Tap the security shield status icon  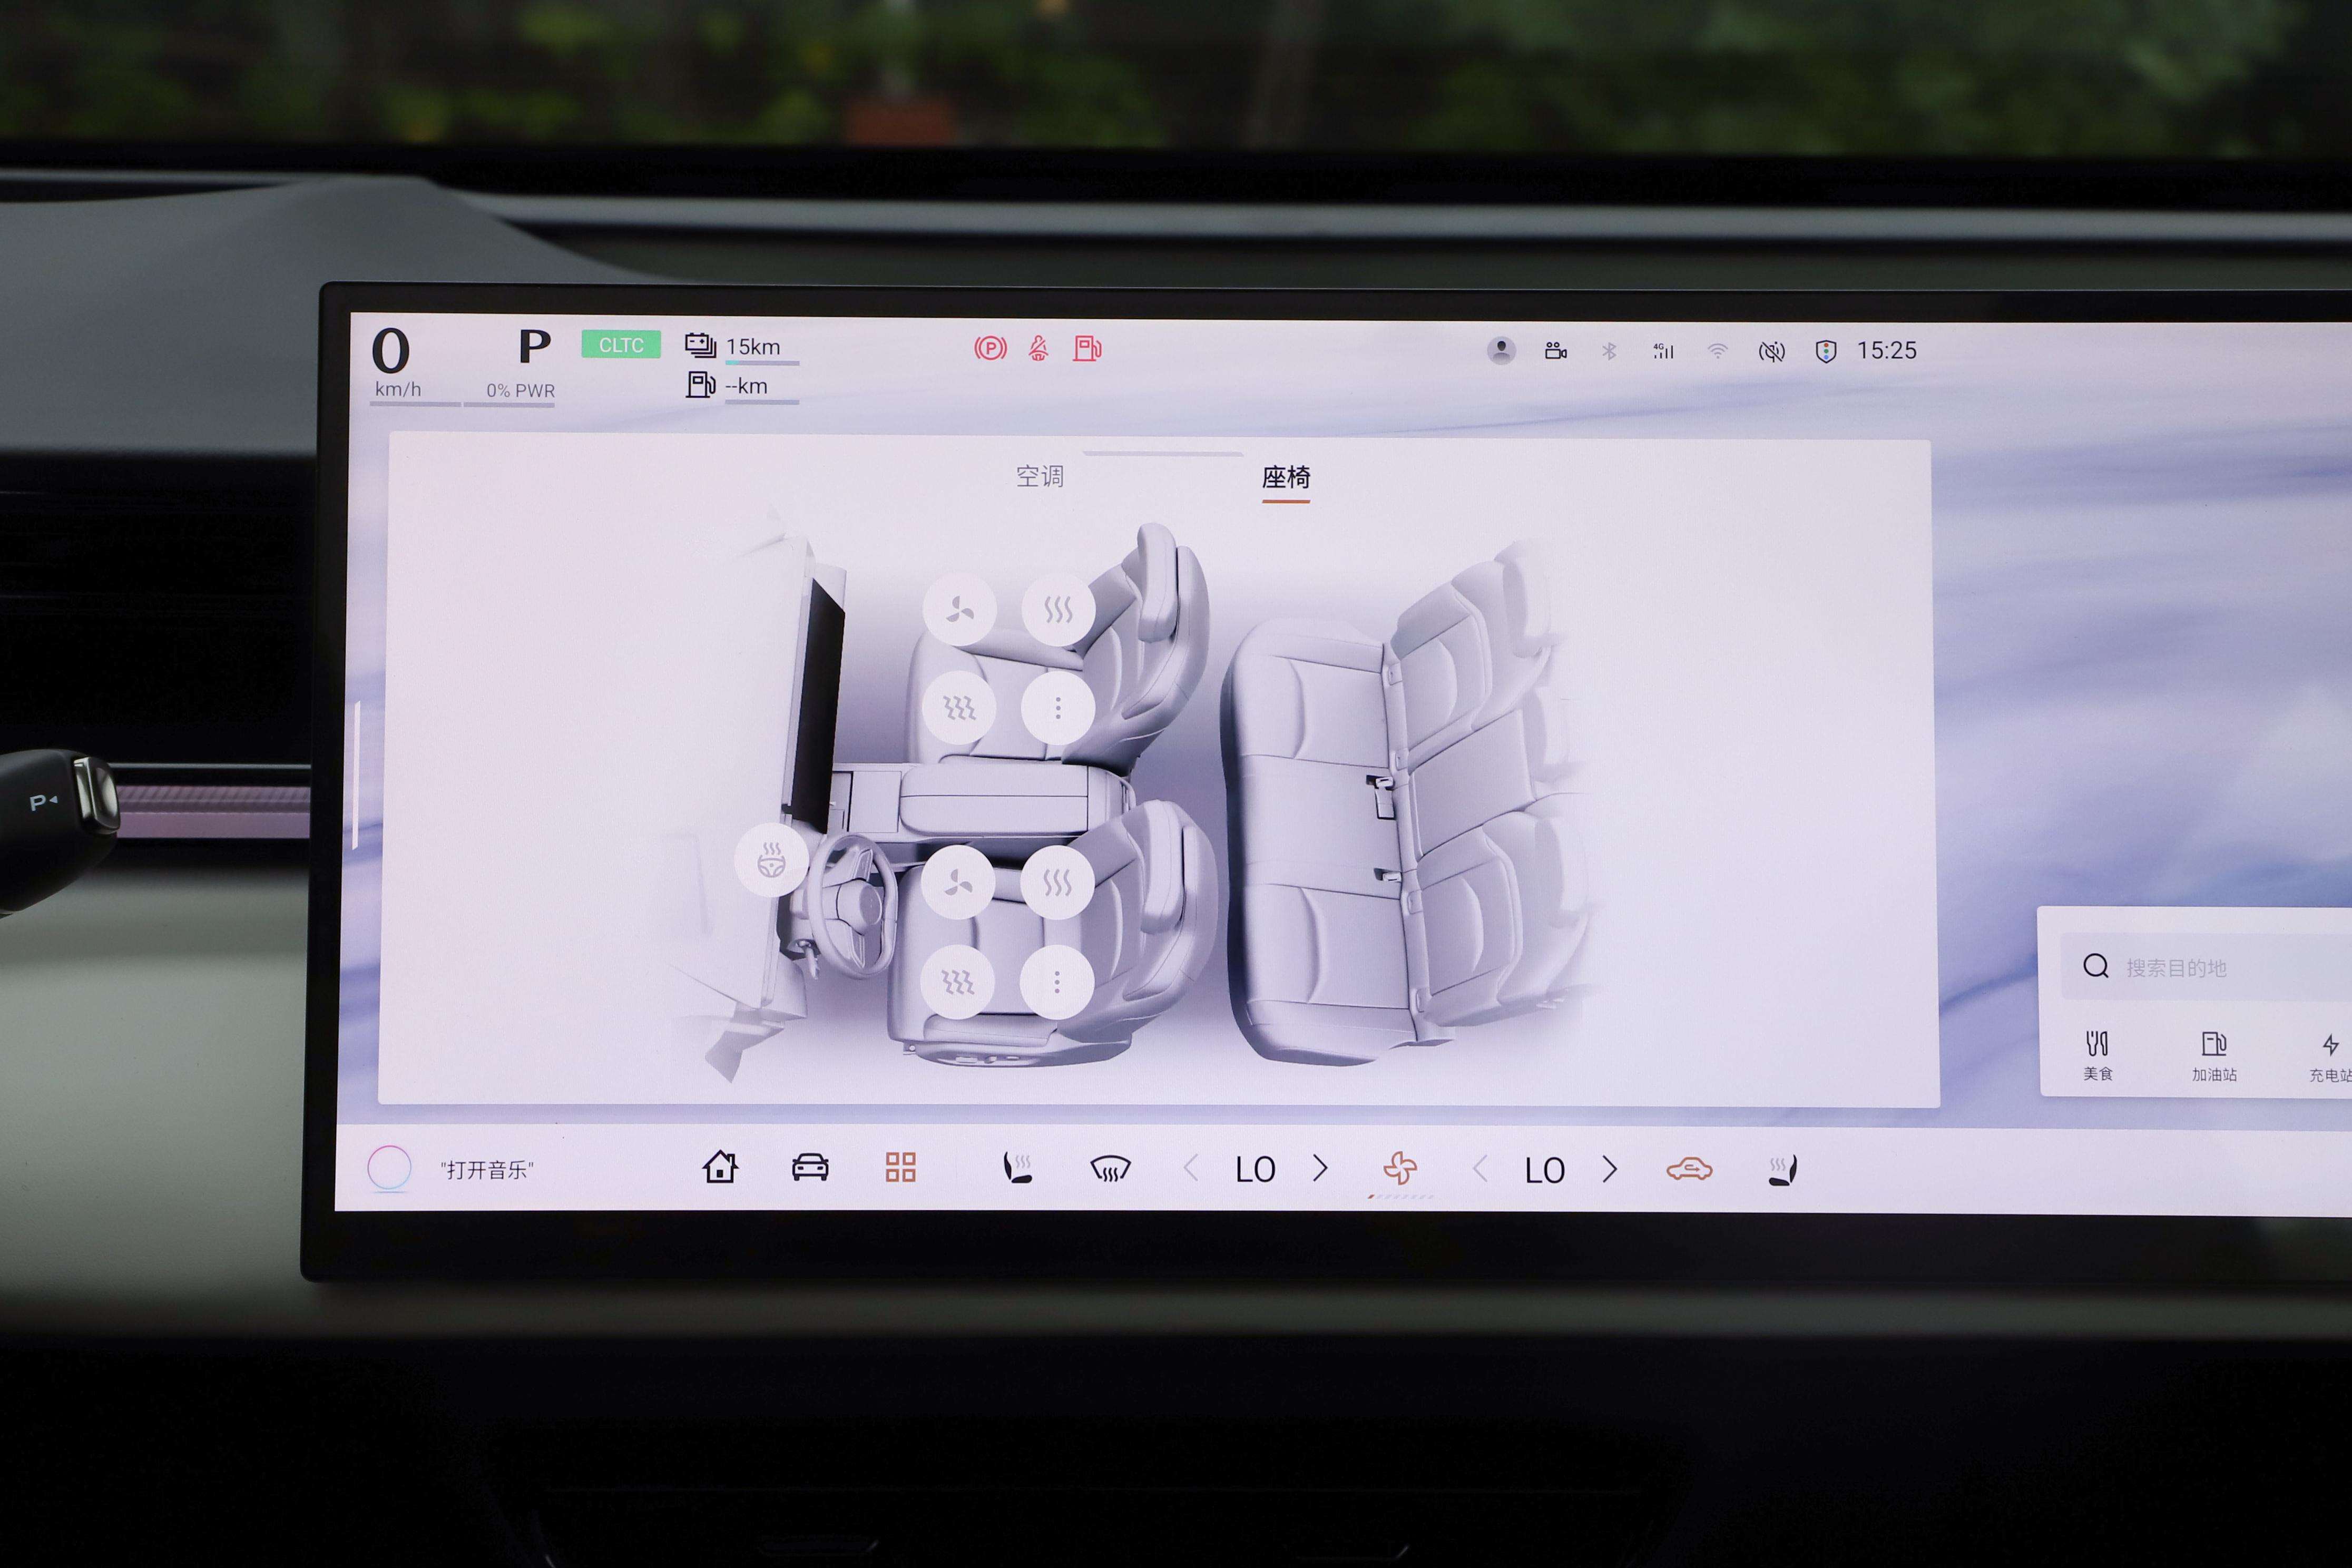pos(1826,351)
